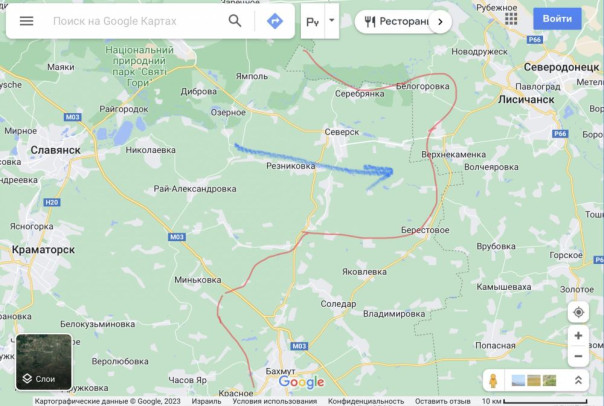604x406 pixels.
Task: Open directions with the blue arrow icon
Action: [x=275, y=21]
